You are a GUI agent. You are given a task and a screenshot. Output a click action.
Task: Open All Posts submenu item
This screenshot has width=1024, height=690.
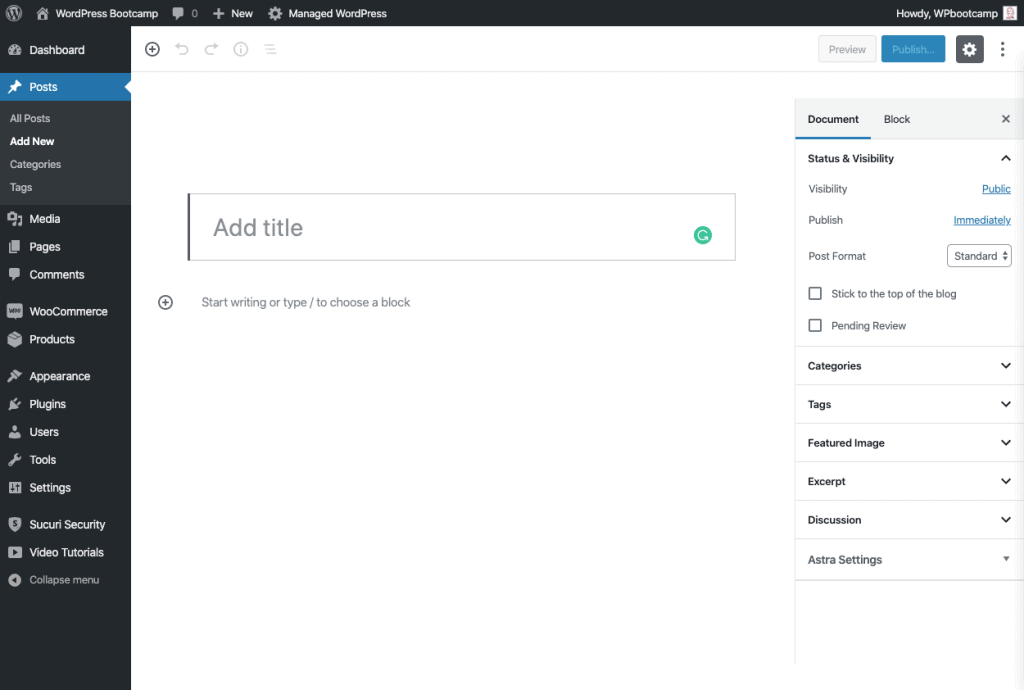point(30,118)
